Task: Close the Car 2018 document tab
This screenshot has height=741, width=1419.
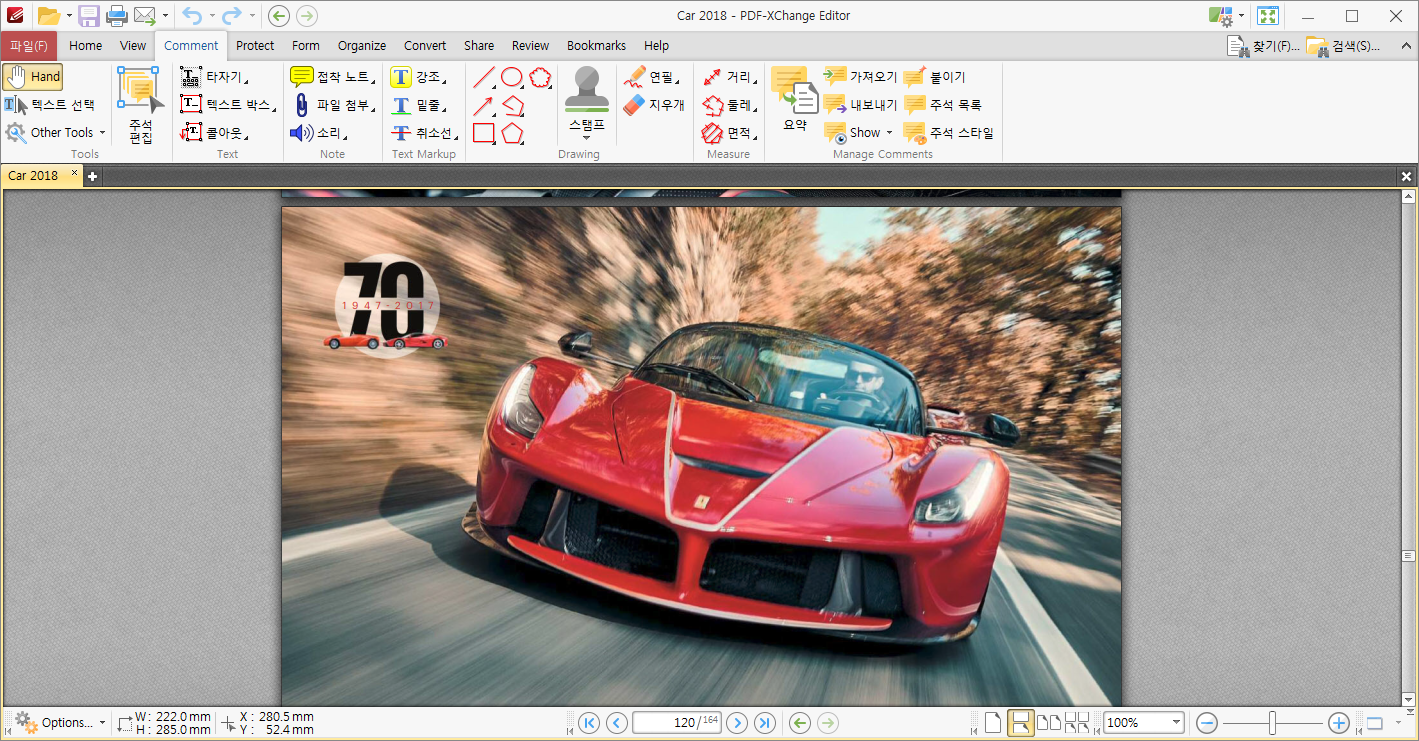Action: click(x=73, y=172)
